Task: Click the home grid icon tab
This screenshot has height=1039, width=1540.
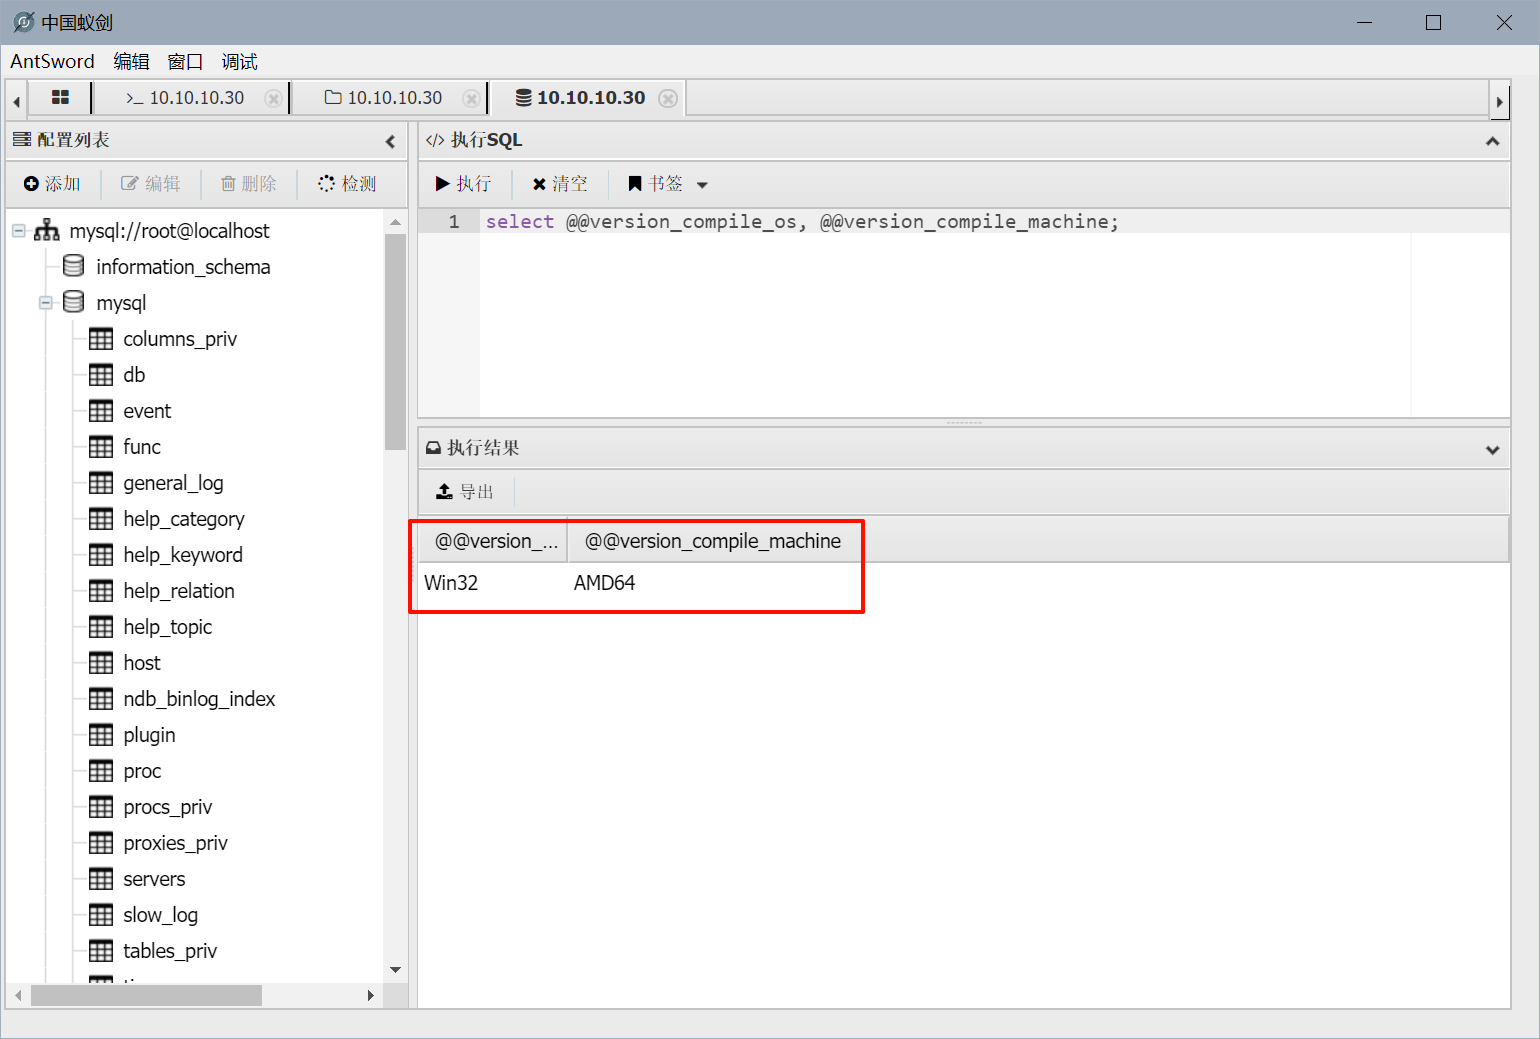Action: pyautogui.click(x=60, y=98)
